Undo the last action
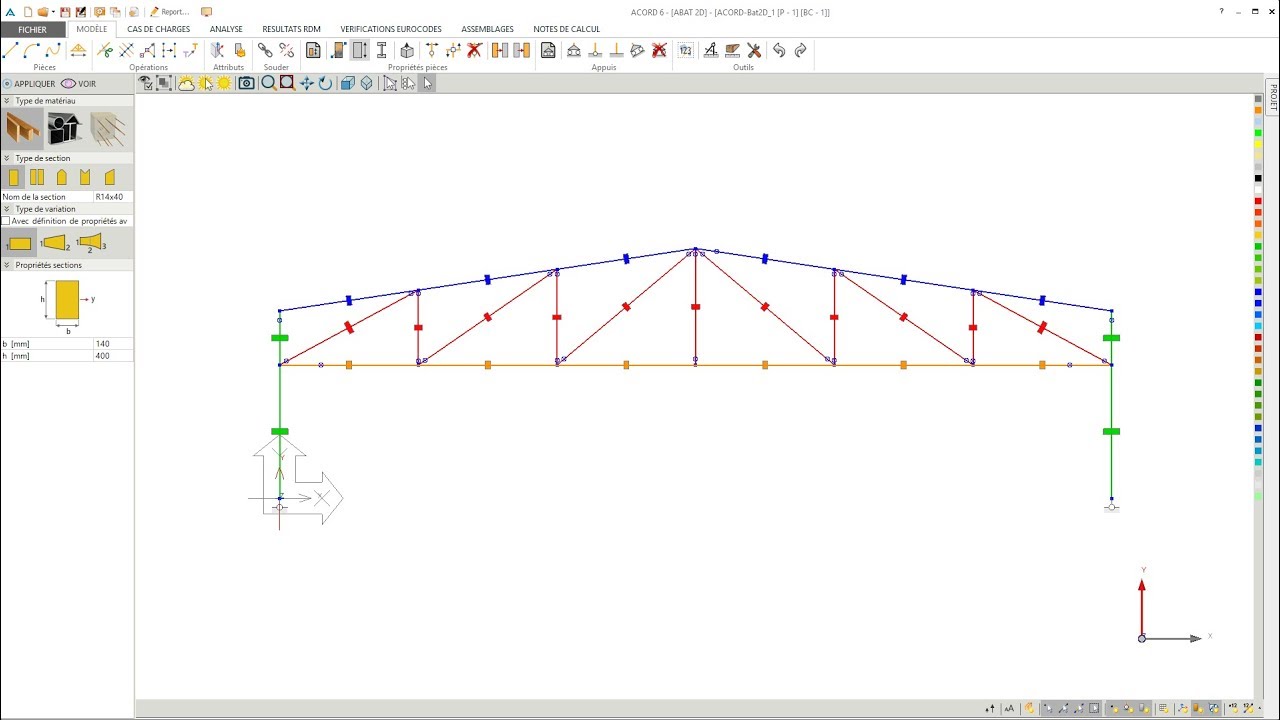The width and height of the screenshot is (1280, 720). [x=779, y=50]
